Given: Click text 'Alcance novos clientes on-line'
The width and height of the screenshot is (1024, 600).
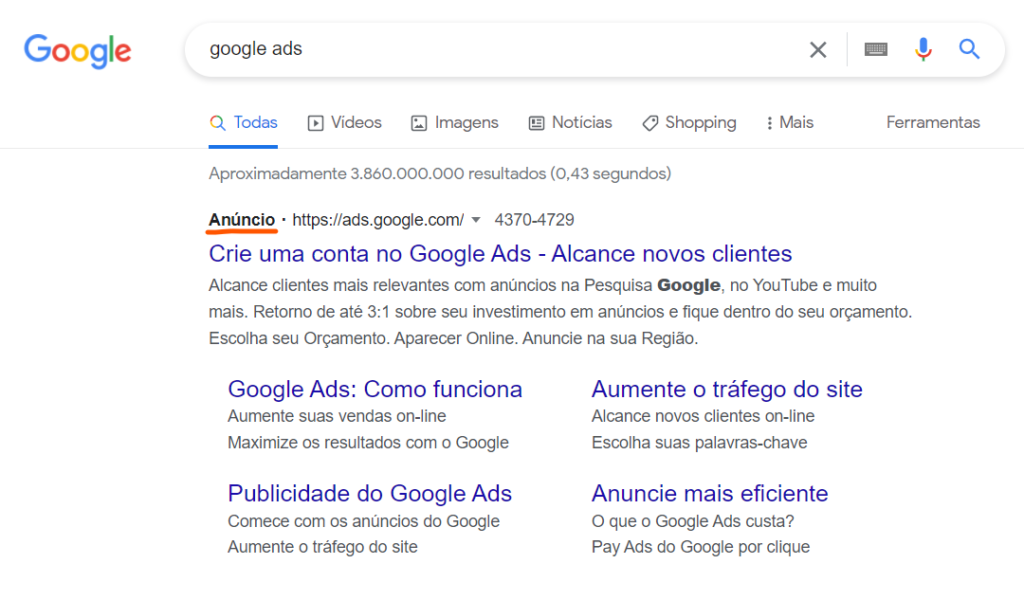Looking at the screenshot, I should click(703, 417).
